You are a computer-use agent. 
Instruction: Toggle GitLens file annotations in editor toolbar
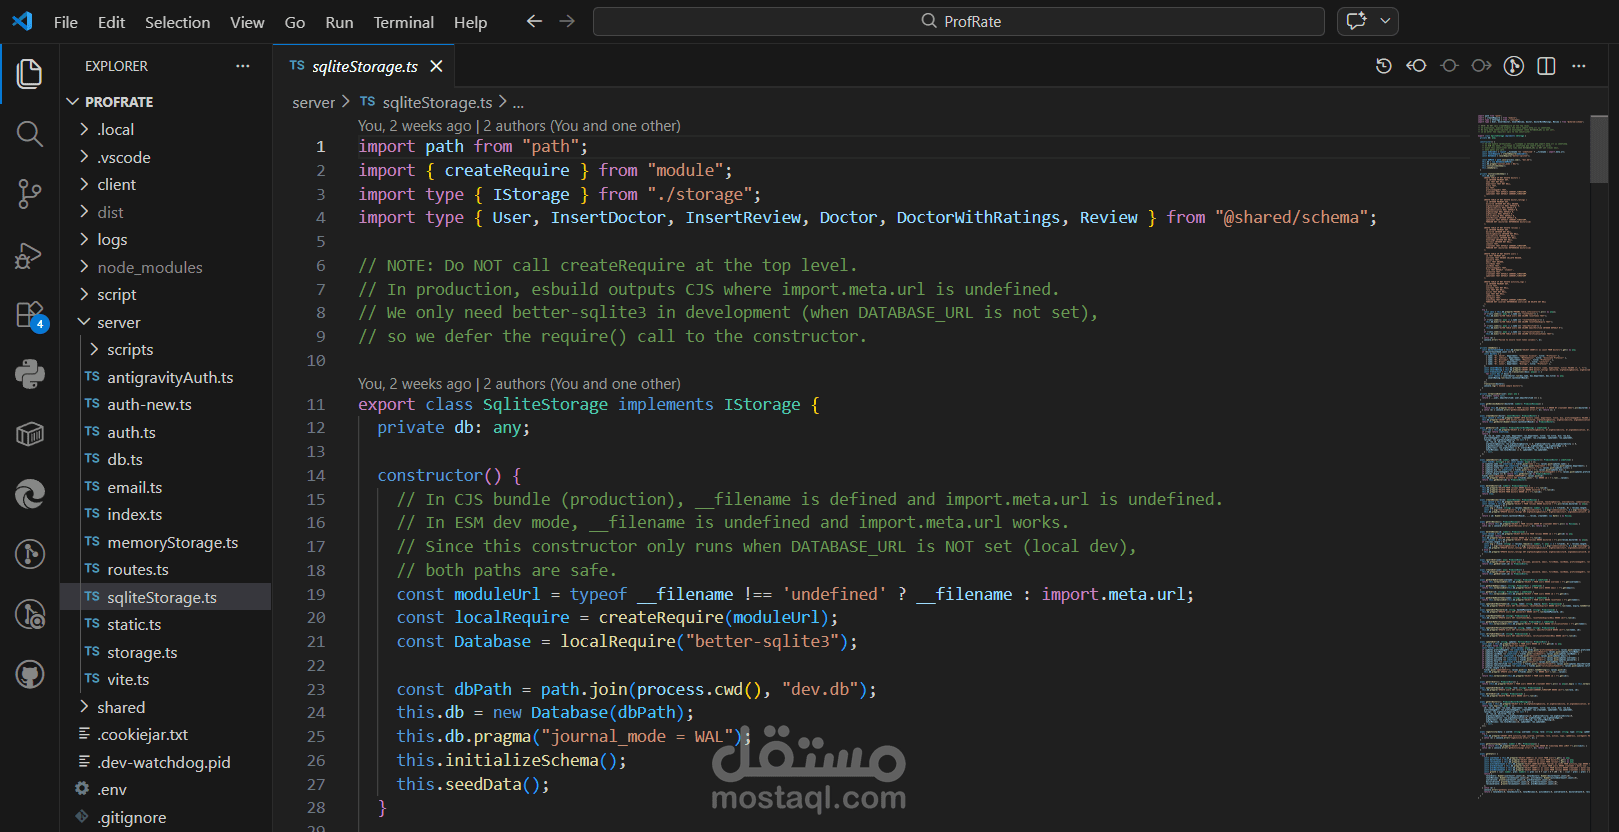[1514, 66]
